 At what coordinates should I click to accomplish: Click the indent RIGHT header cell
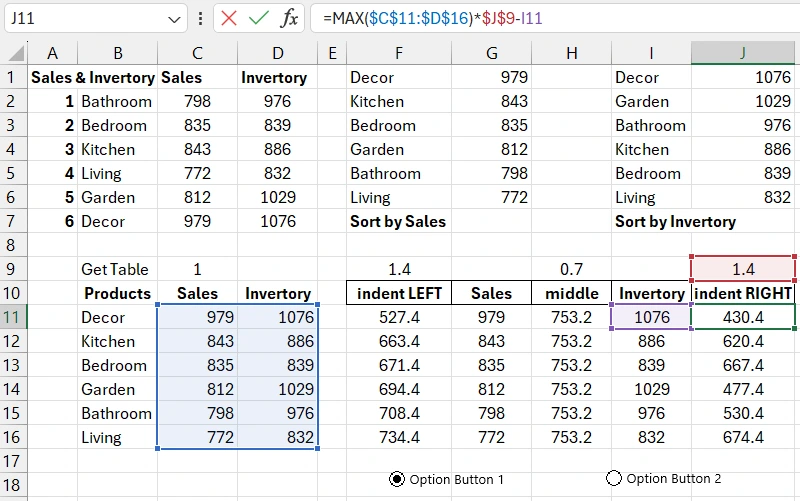(x=743, y=293)
